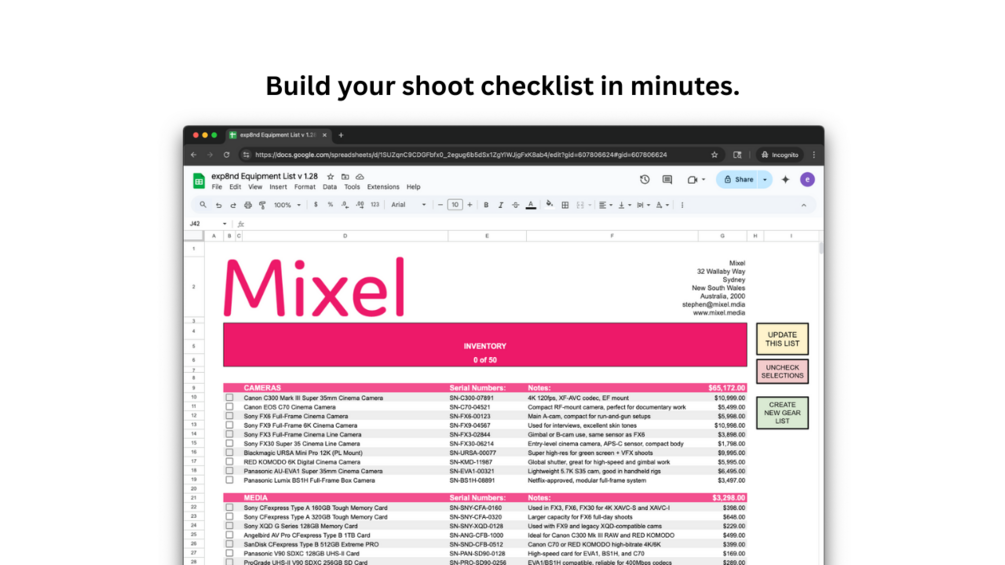Open the Arial font dropdown
1005x565 pixels.
[x=408, y=205]
